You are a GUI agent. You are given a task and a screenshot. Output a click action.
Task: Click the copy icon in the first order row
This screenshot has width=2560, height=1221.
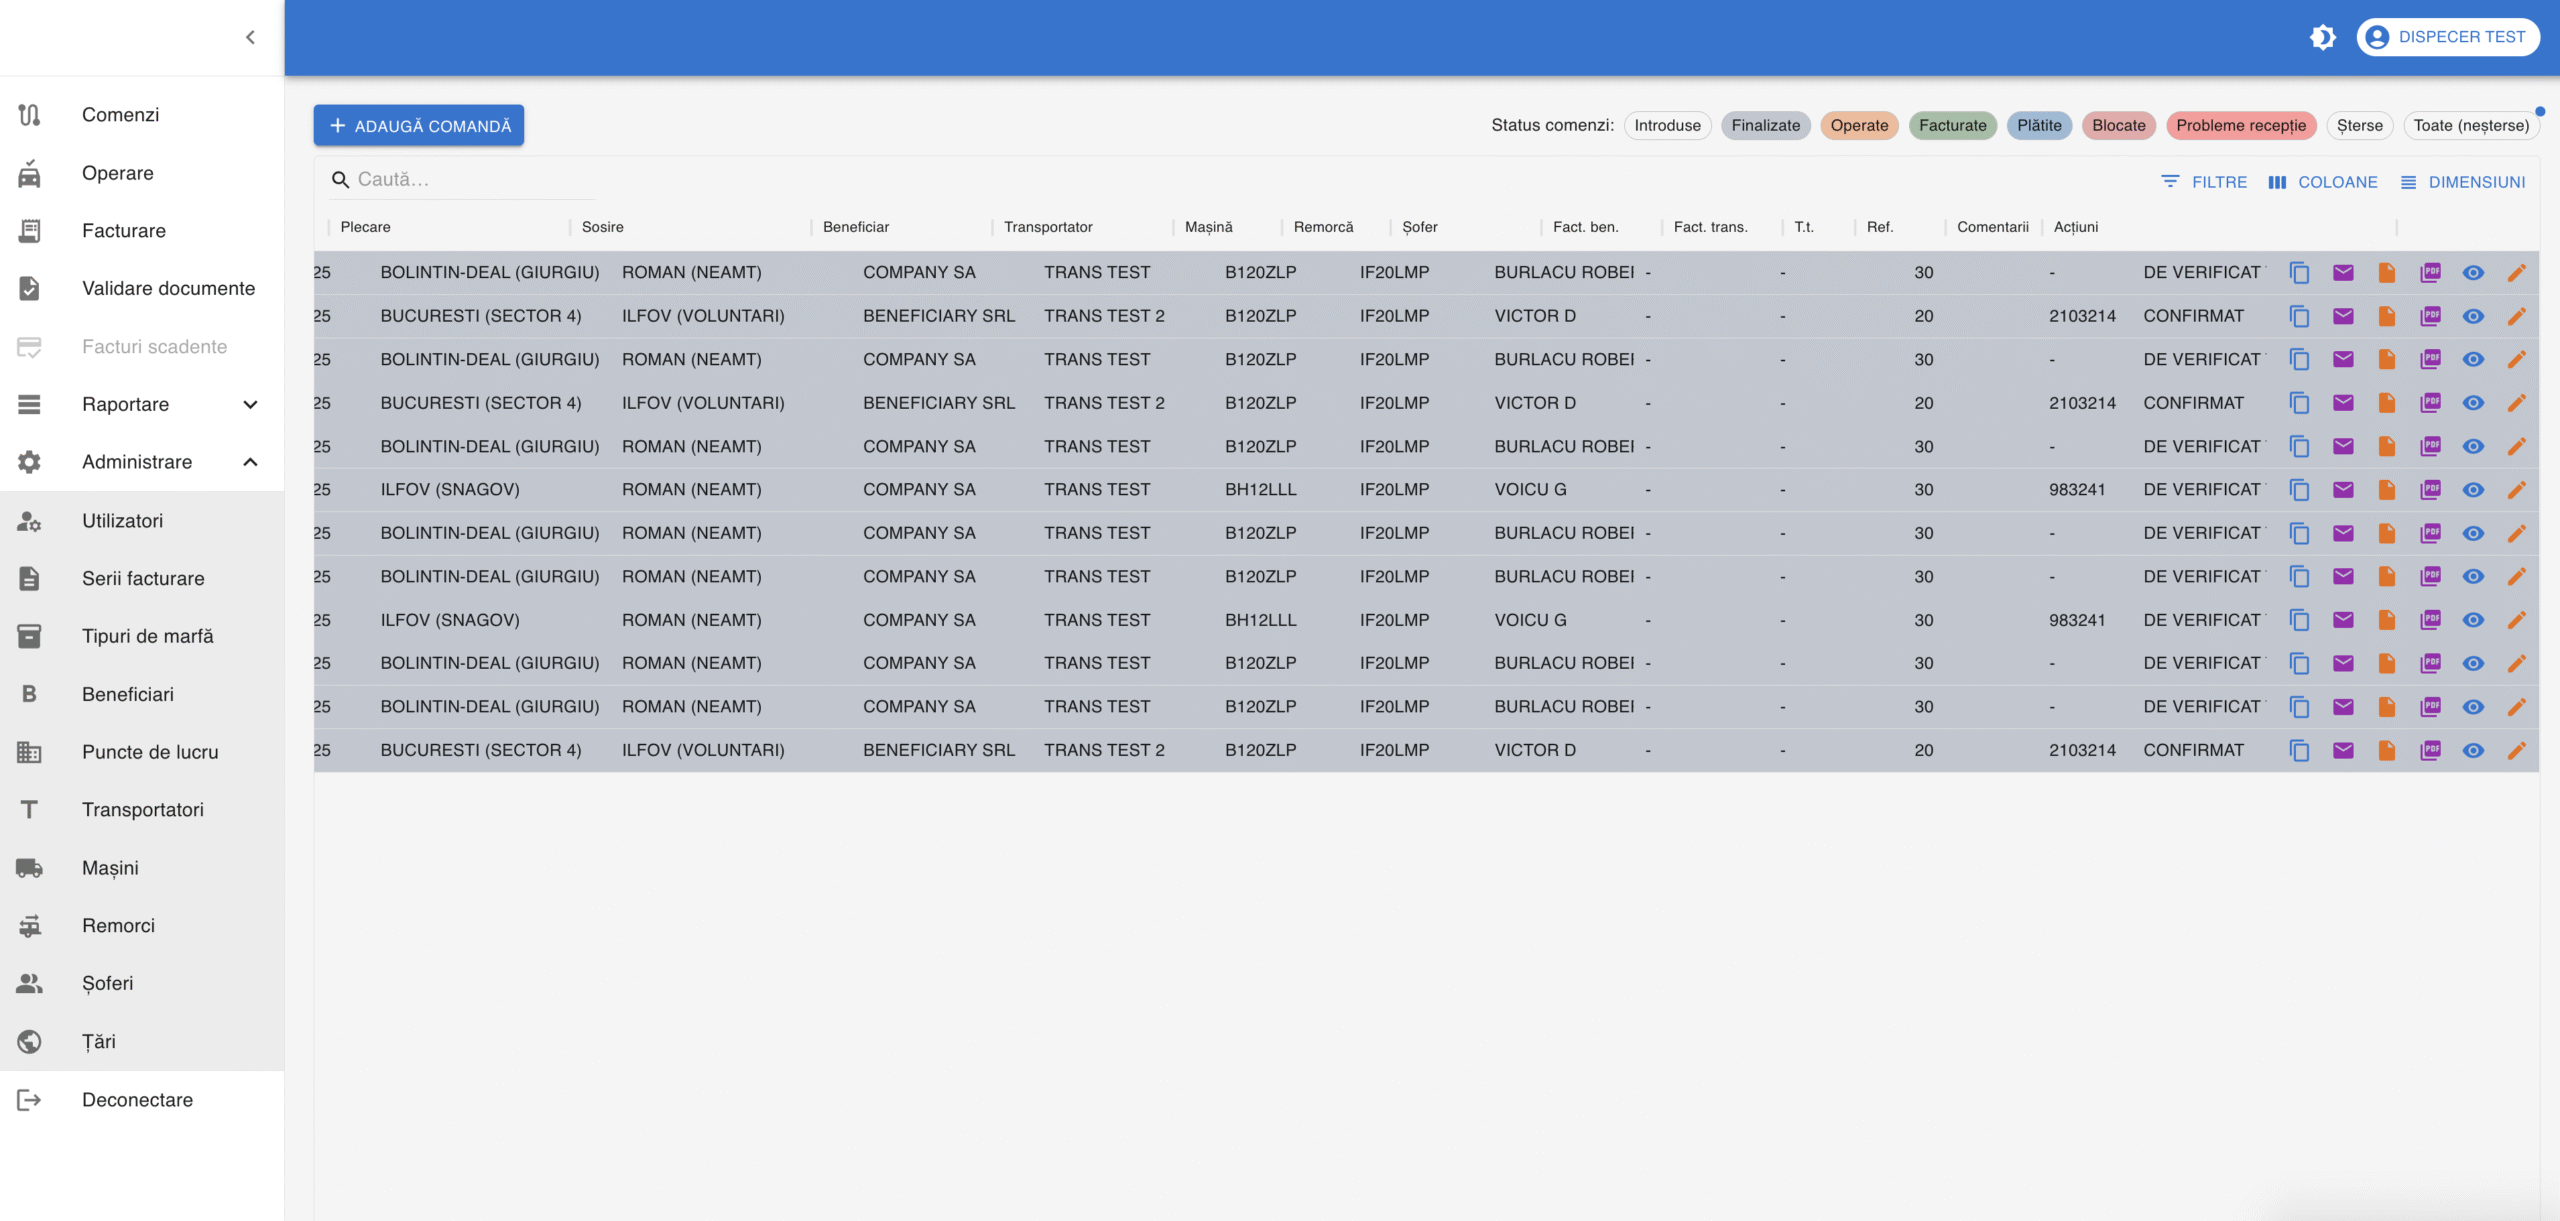coord(2299,273)
